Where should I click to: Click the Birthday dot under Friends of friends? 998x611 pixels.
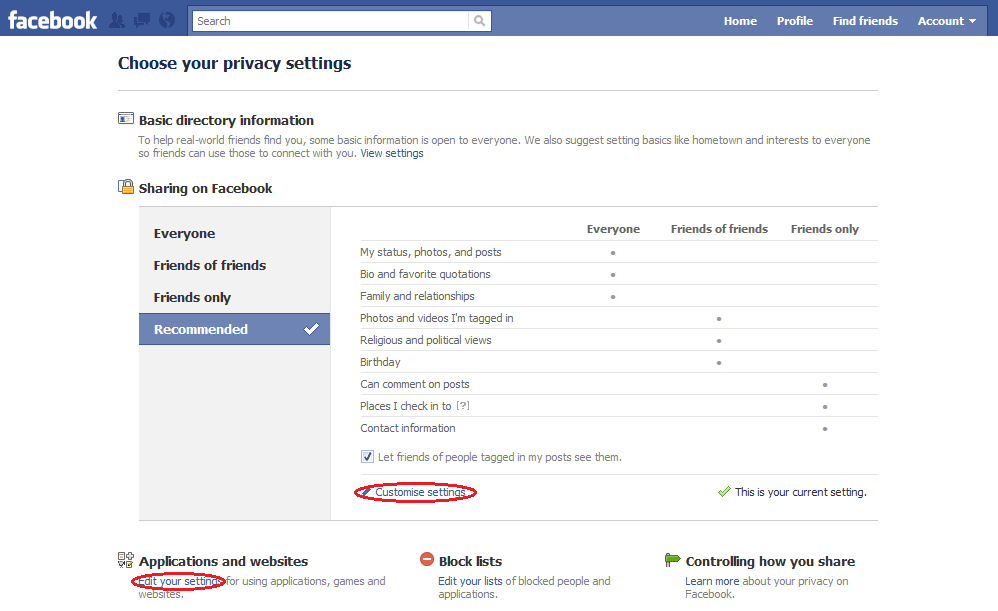click(x=719, y=363)
